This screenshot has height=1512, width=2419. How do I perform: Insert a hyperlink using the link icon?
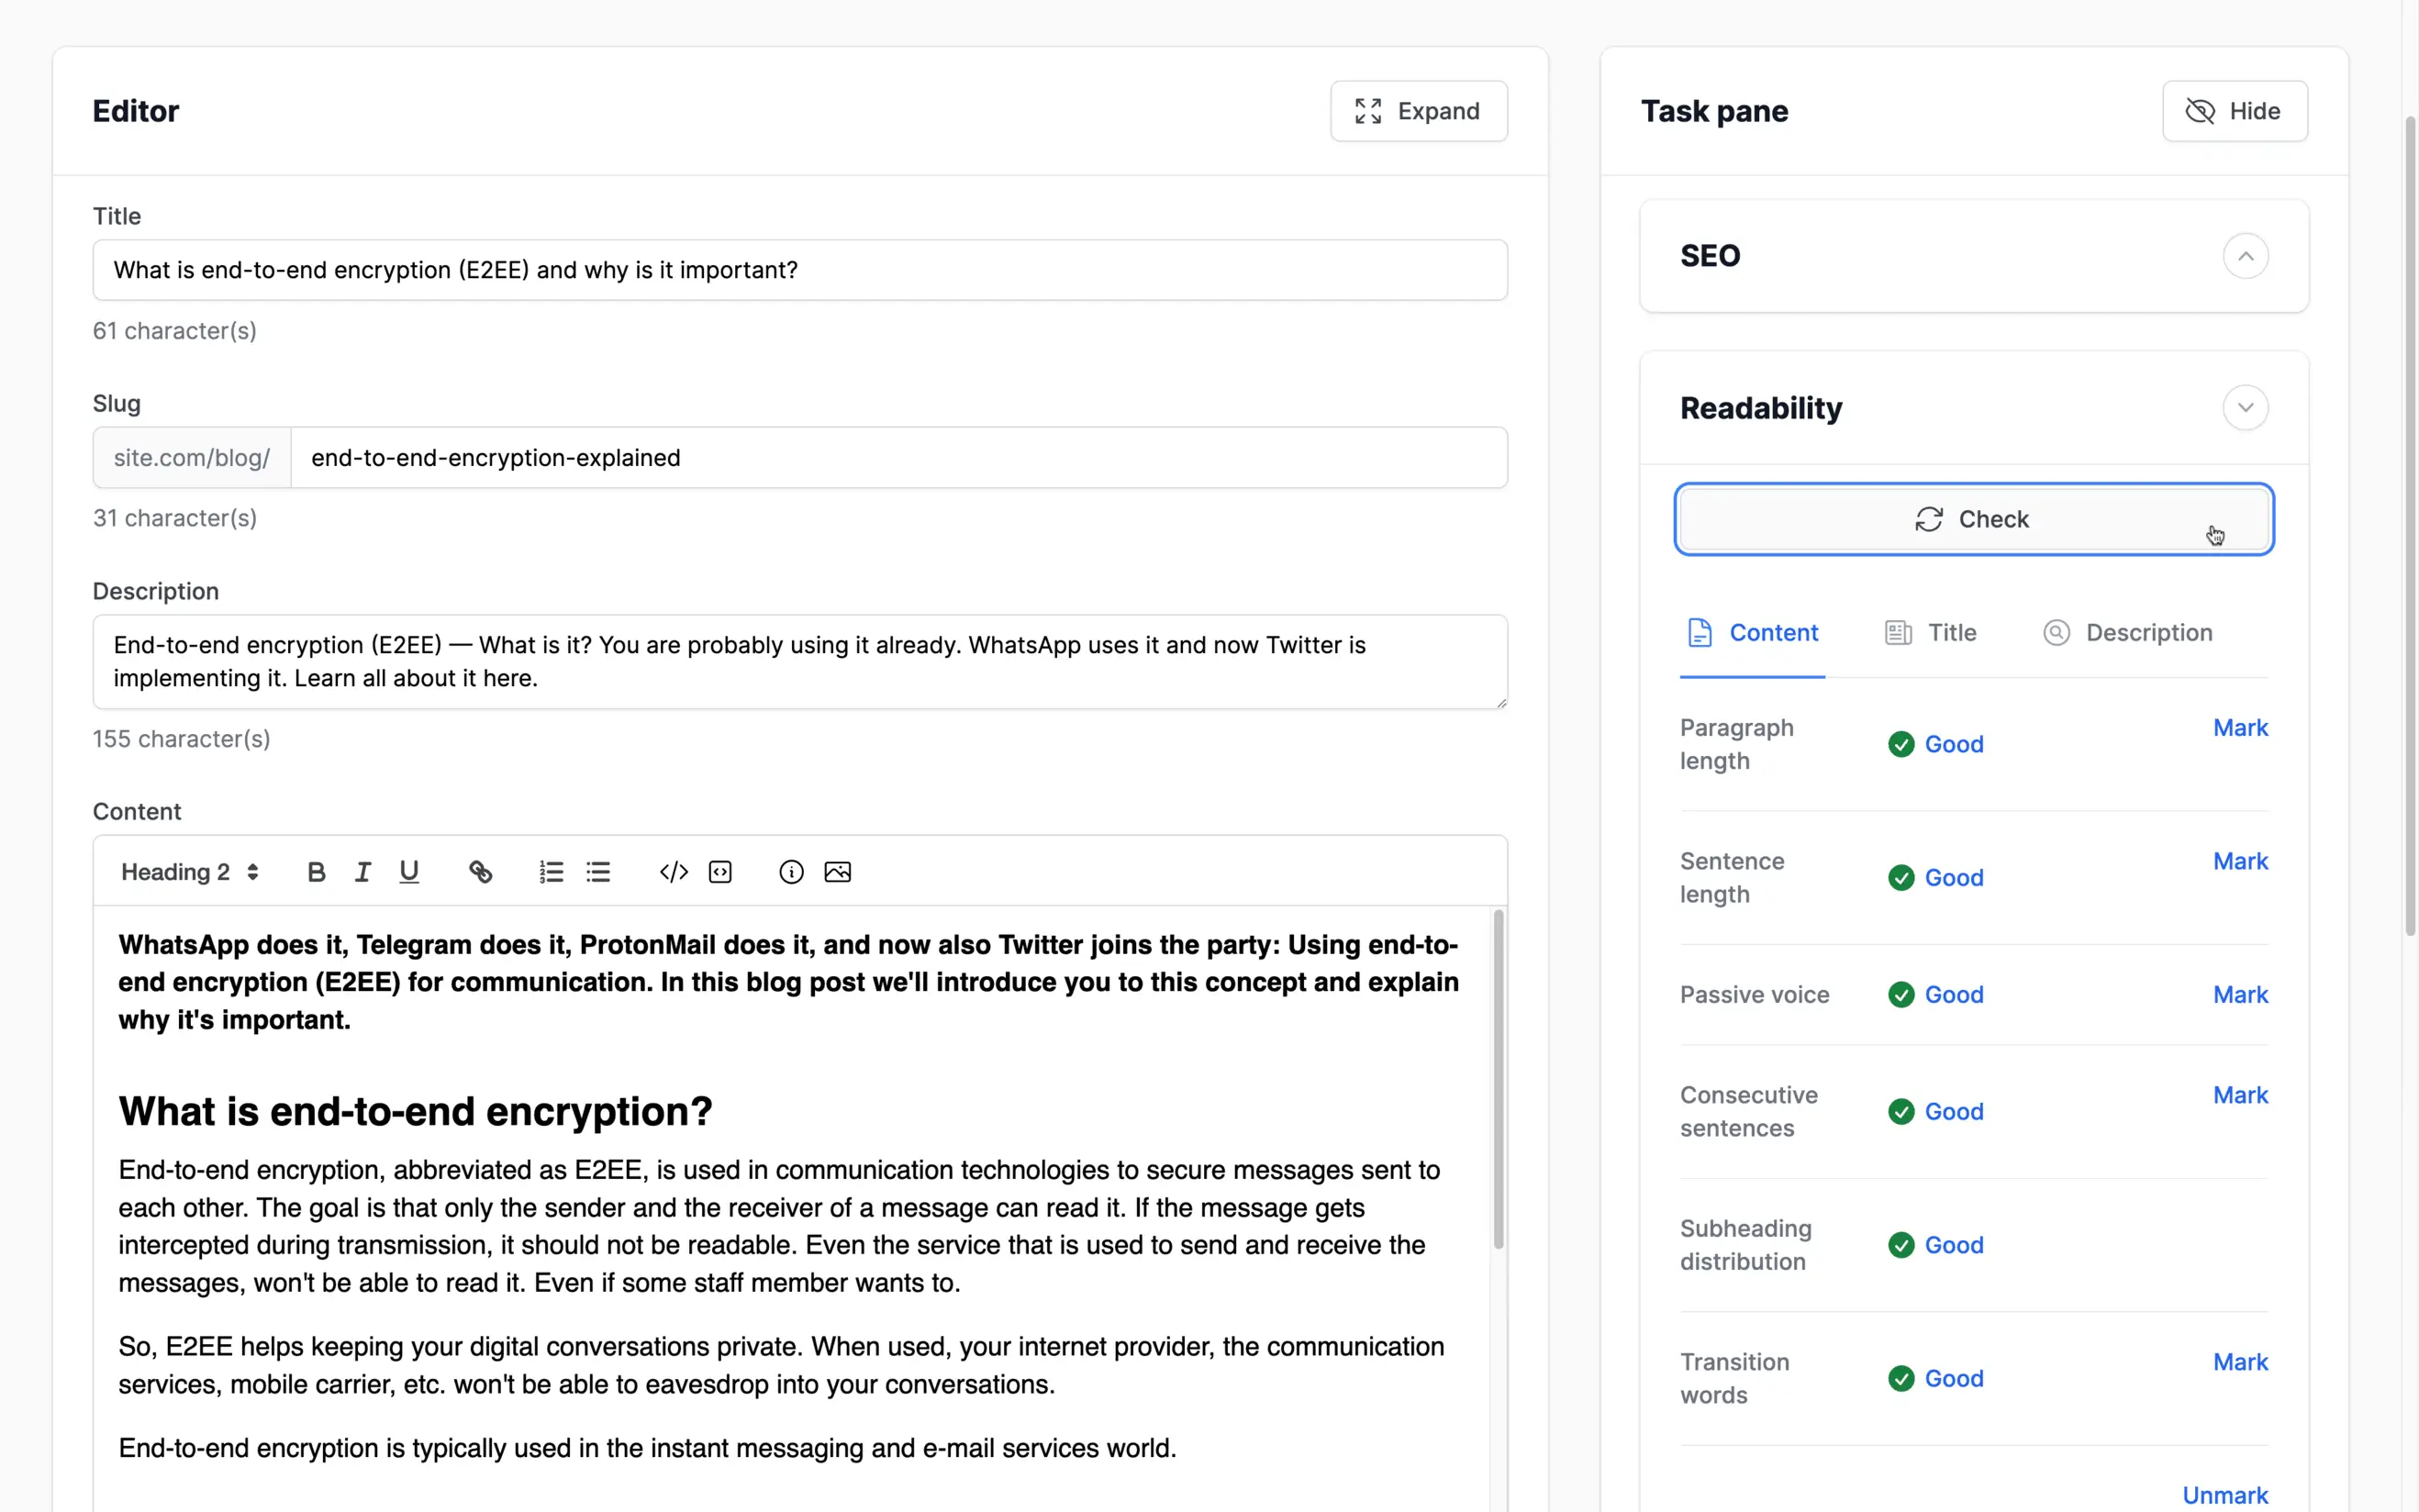[481, 871]
